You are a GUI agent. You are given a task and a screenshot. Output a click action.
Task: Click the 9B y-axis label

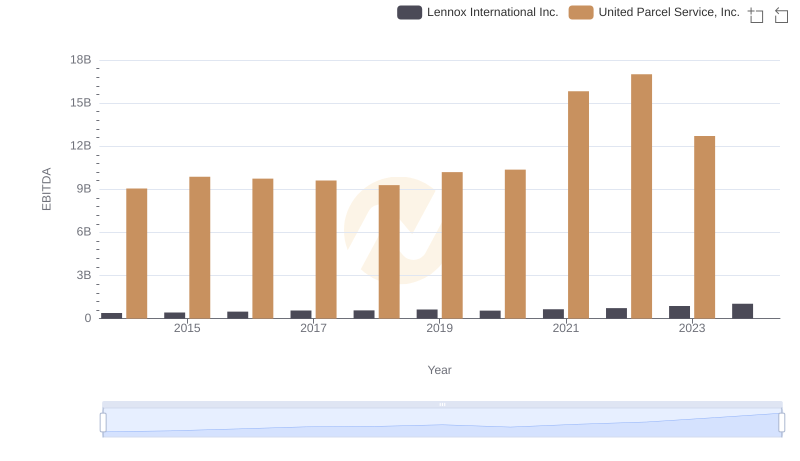tap(84, 189)
